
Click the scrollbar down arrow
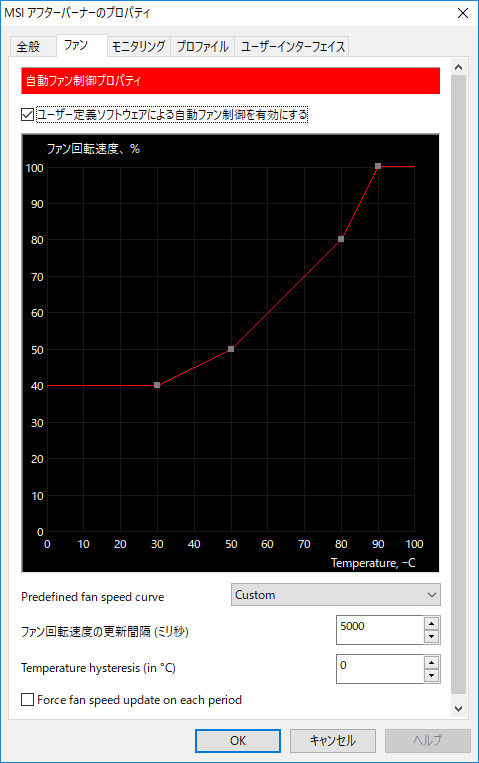pos(459,709)
